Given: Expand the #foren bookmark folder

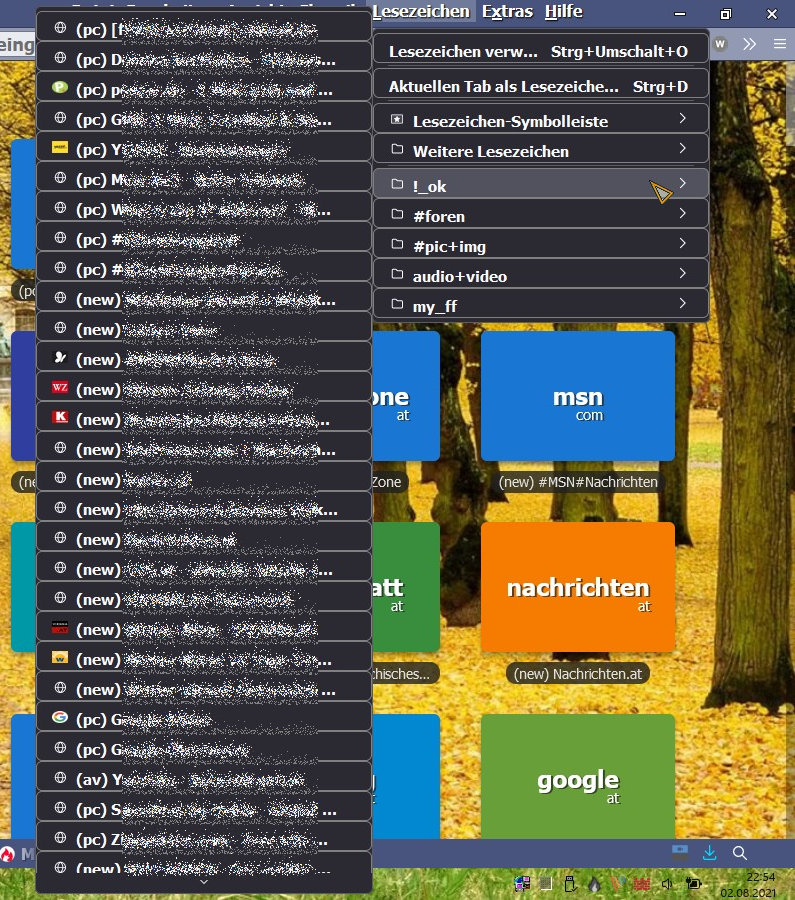Looking at the screenshot, I should (x=540, y=216).
